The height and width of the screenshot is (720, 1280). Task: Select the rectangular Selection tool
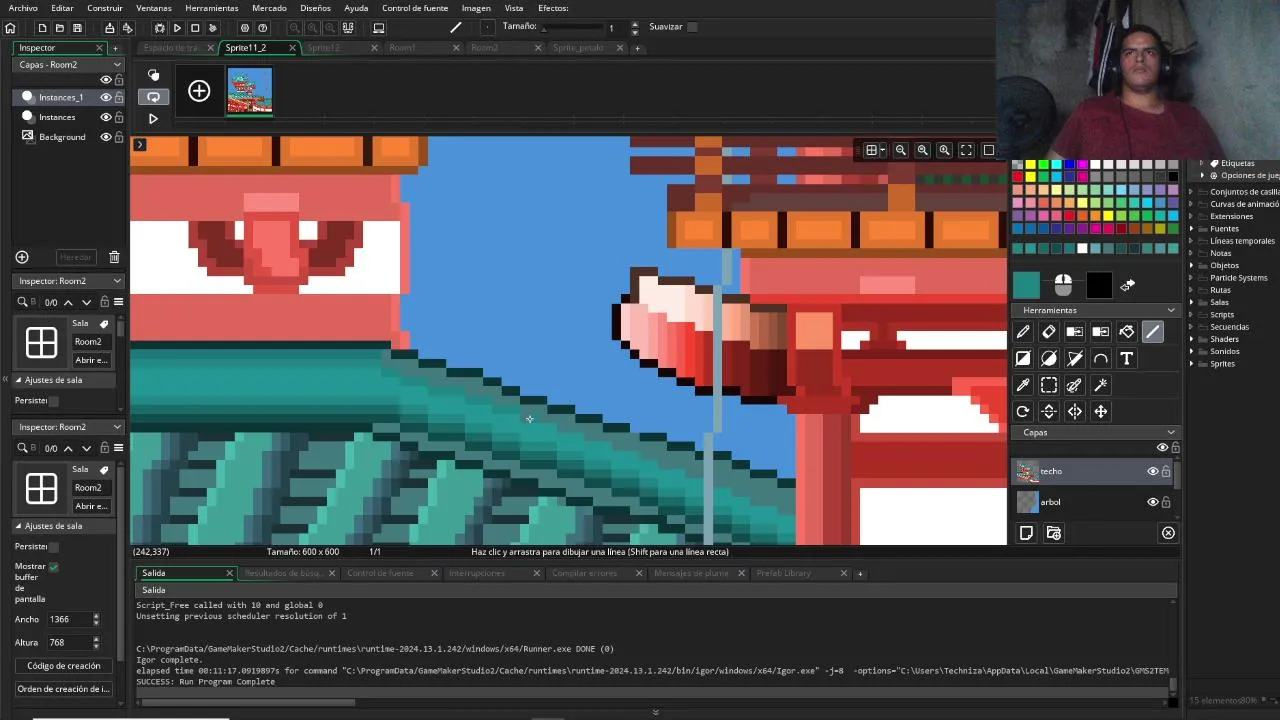coord(1049,385)
